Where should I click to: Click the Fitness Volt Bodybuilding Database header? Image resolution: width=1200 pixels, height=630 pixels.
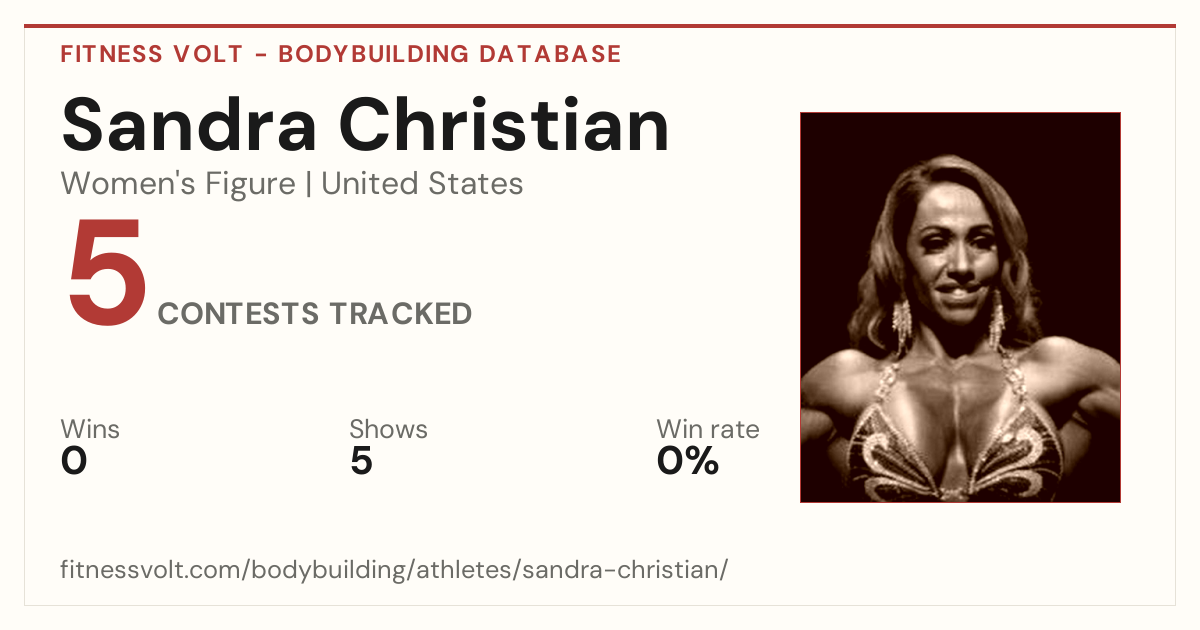341,54
